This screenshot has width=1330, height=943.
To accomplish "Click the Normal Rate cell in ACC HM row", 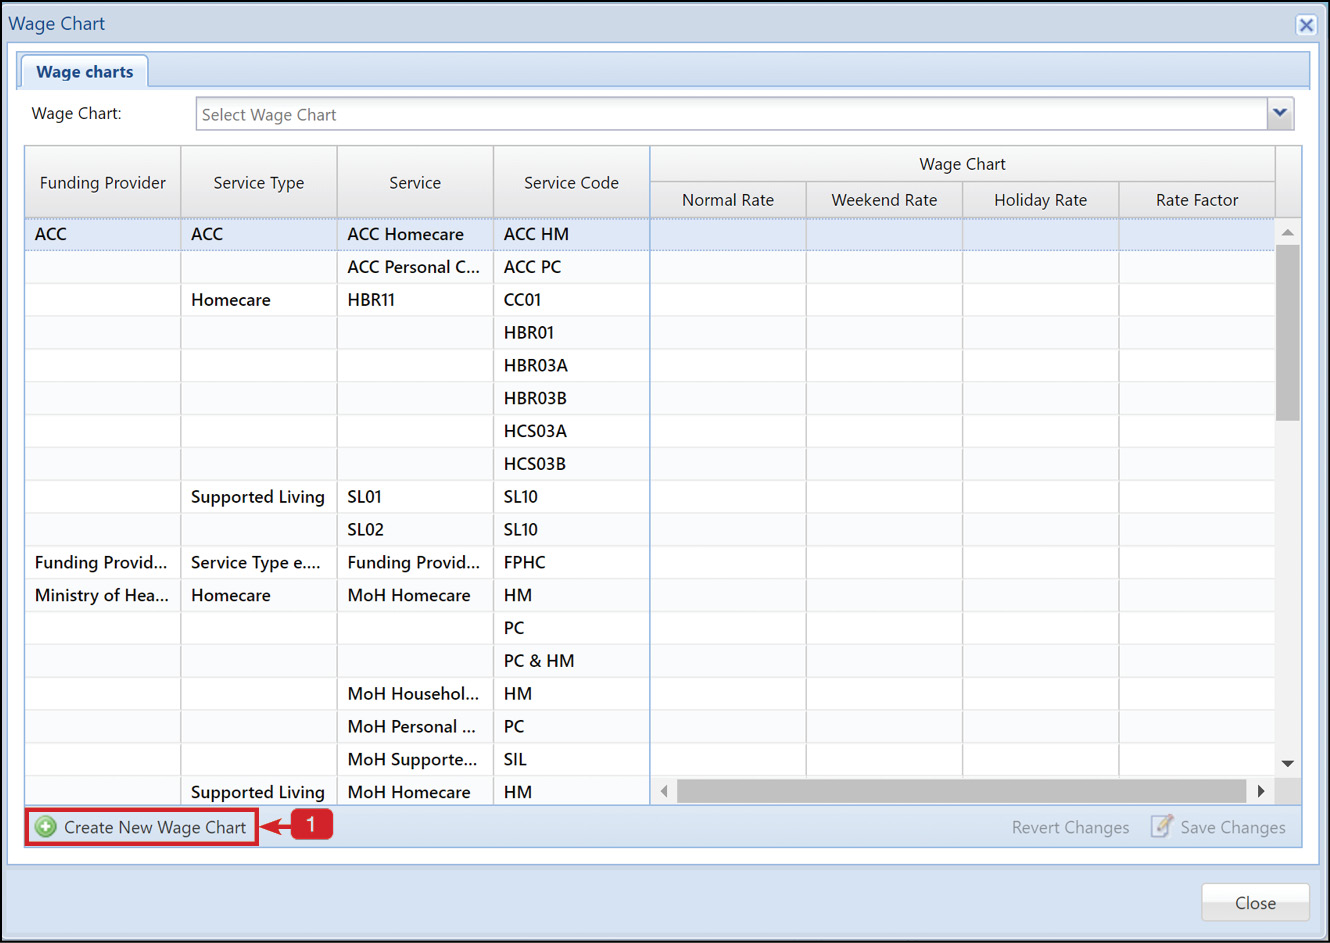I will 728,234.
